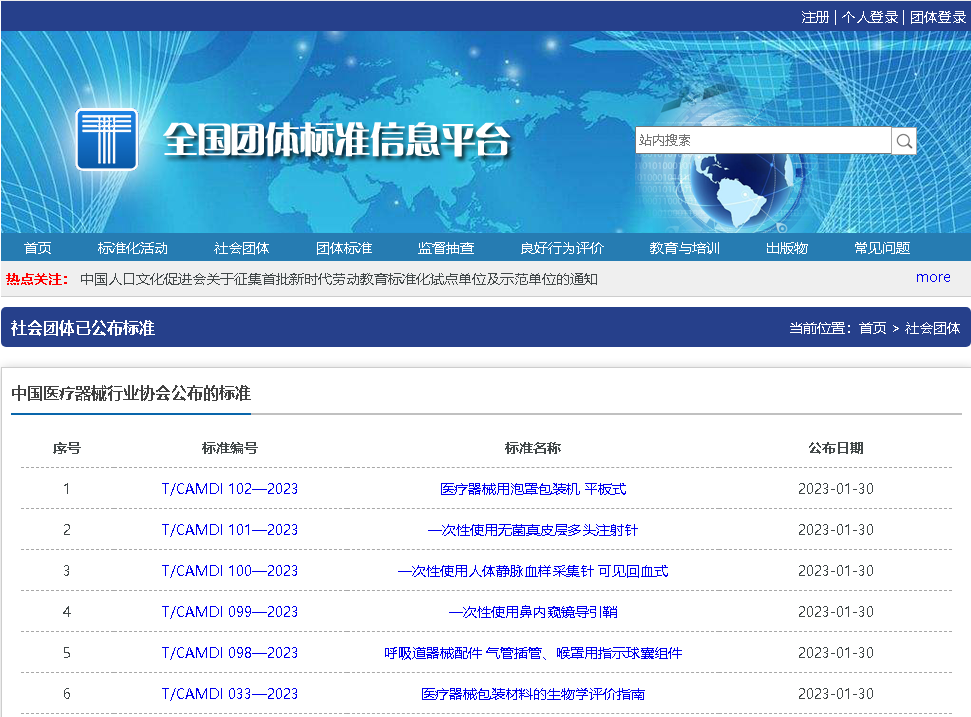Click the more link for hot news
The height and width of the screenshot is (717, 971).
(933, 277)
